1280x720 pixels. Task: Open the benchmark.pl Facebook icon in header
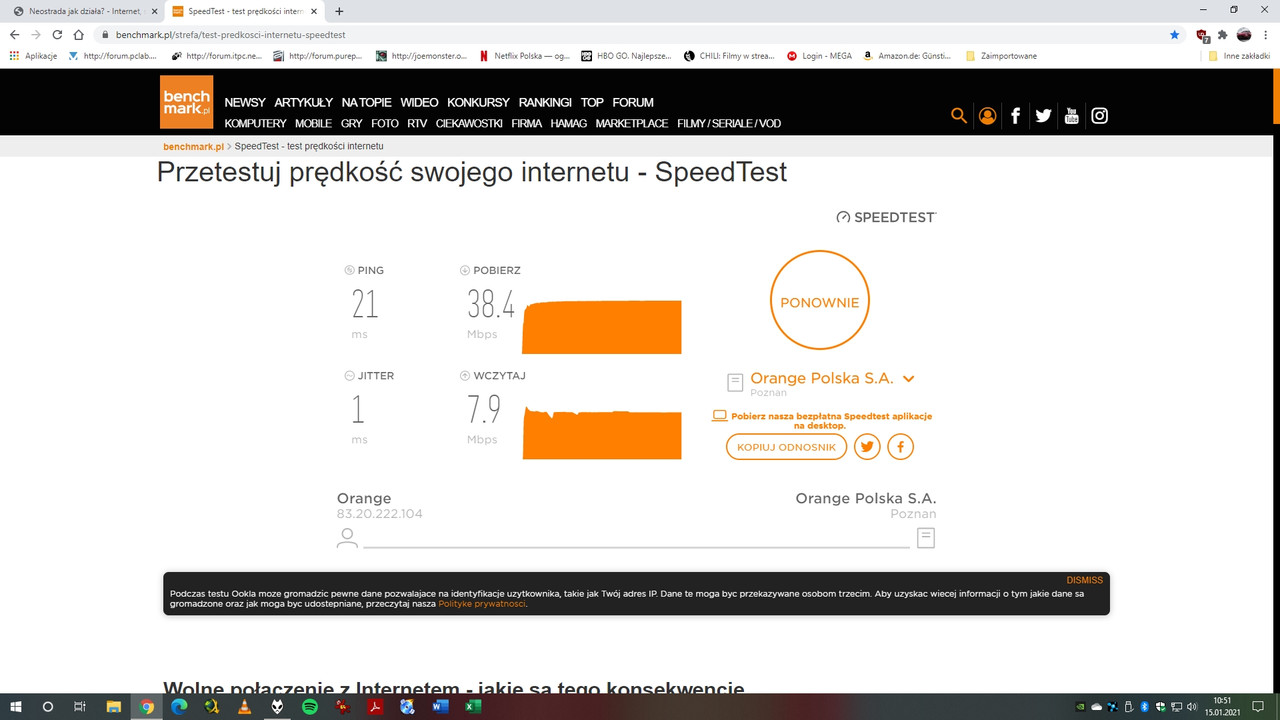(1015, 116)
